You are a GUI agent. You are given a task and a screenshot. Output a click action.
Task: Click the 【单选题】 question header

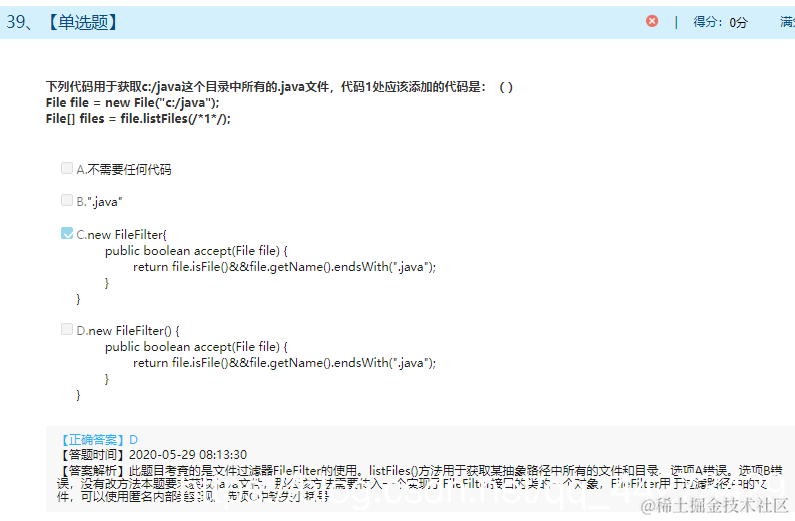point(83,22)
